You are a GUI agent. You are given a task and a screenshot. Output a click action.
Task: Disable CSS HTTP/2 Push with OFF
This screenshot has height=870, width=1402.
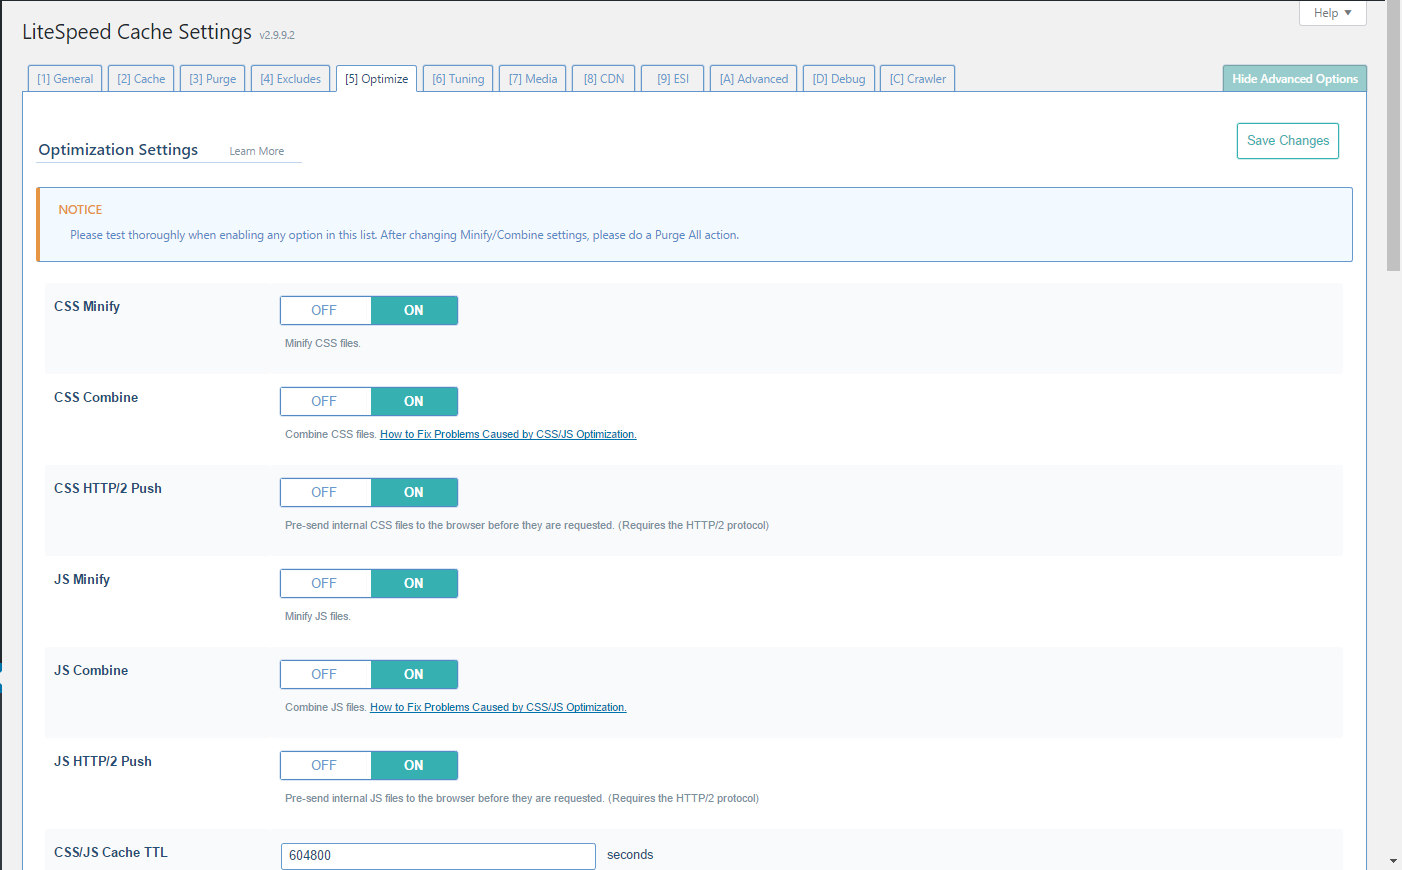325,493
